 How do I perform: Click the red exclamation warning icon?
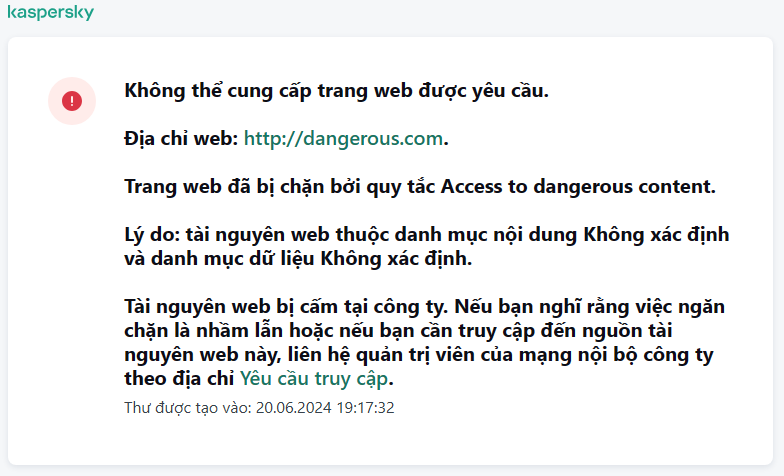[72, 101]
